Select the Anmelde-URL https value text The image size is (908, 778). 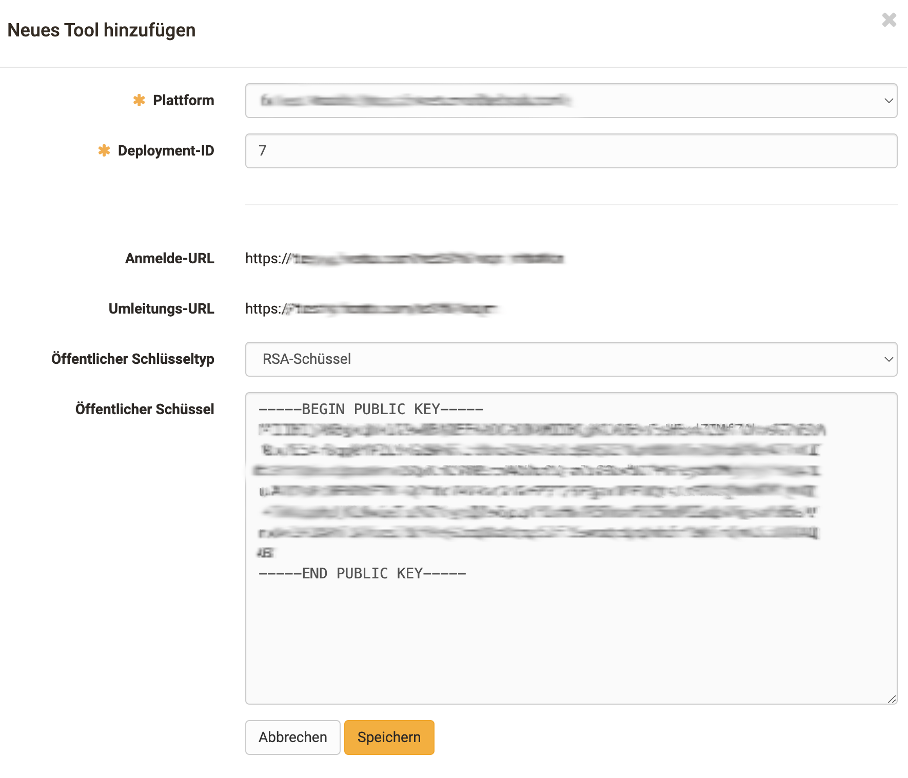click(404, 259)
